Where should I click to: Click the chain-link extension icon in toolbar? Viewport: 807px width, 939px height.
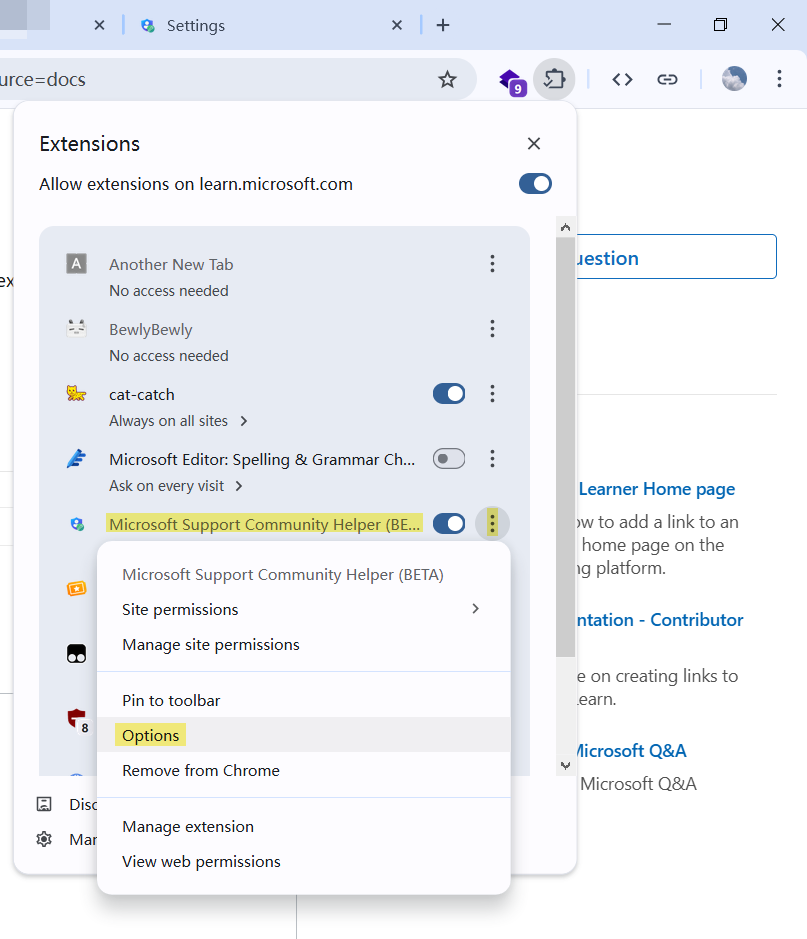pyautogui.click(x=667, y=79)
